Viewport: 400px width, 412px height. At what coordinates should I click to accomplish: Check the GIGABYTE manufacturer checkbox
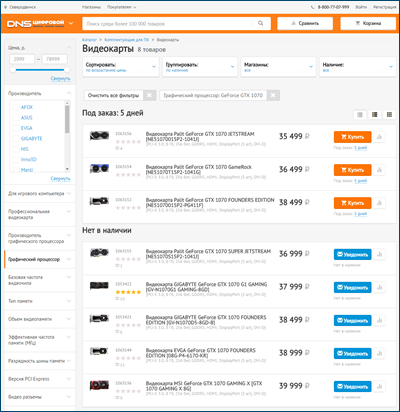pyautogui.click(x=16, y=138)
